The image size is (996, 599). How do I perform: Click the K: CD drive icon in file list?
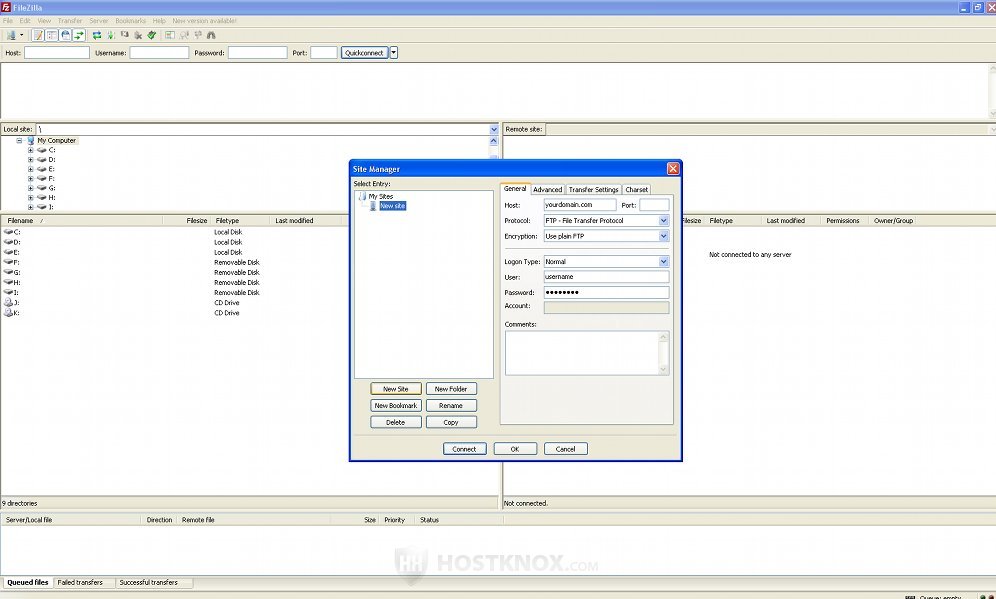[x=8, y=313]
